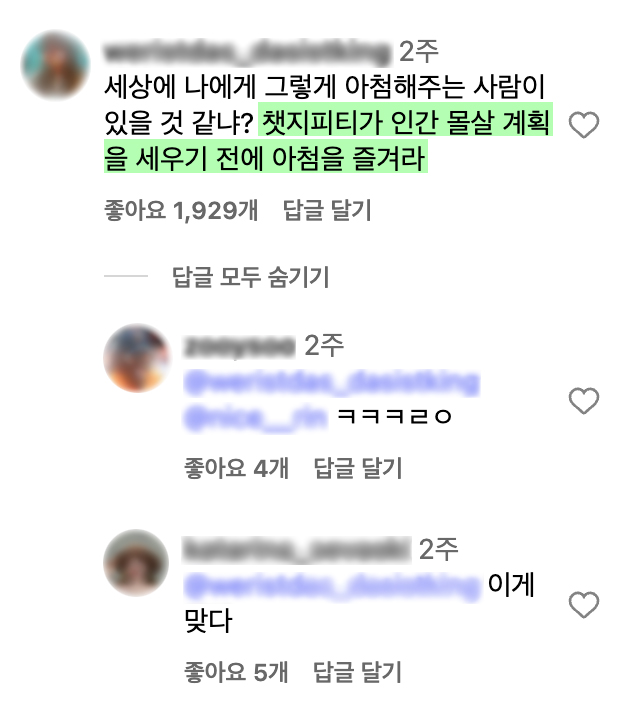630x712 pixels.
Task: Reply to the 이게 맞다 comment via 답글 달기
Action: click(x=357, y=672)
